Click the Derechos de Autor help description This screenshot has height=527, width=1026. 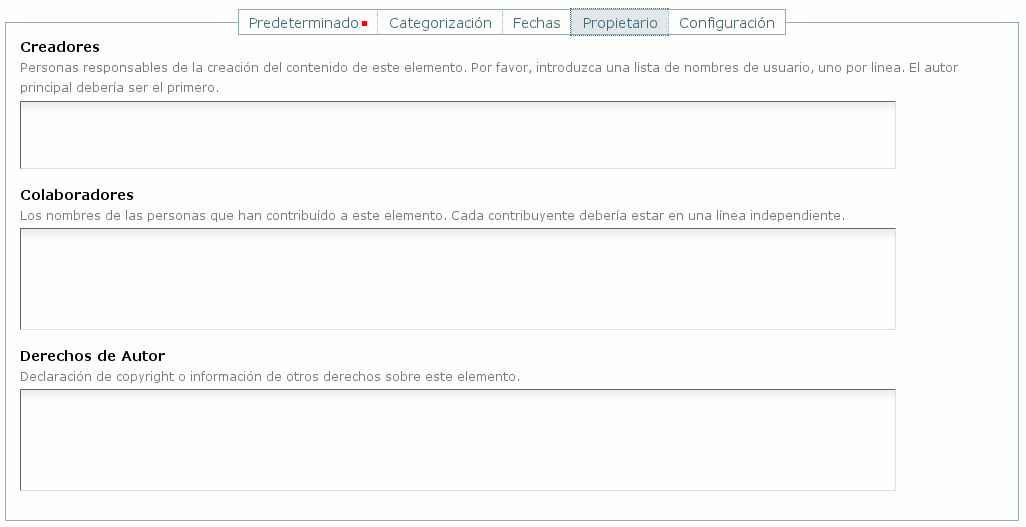(270, 377)
